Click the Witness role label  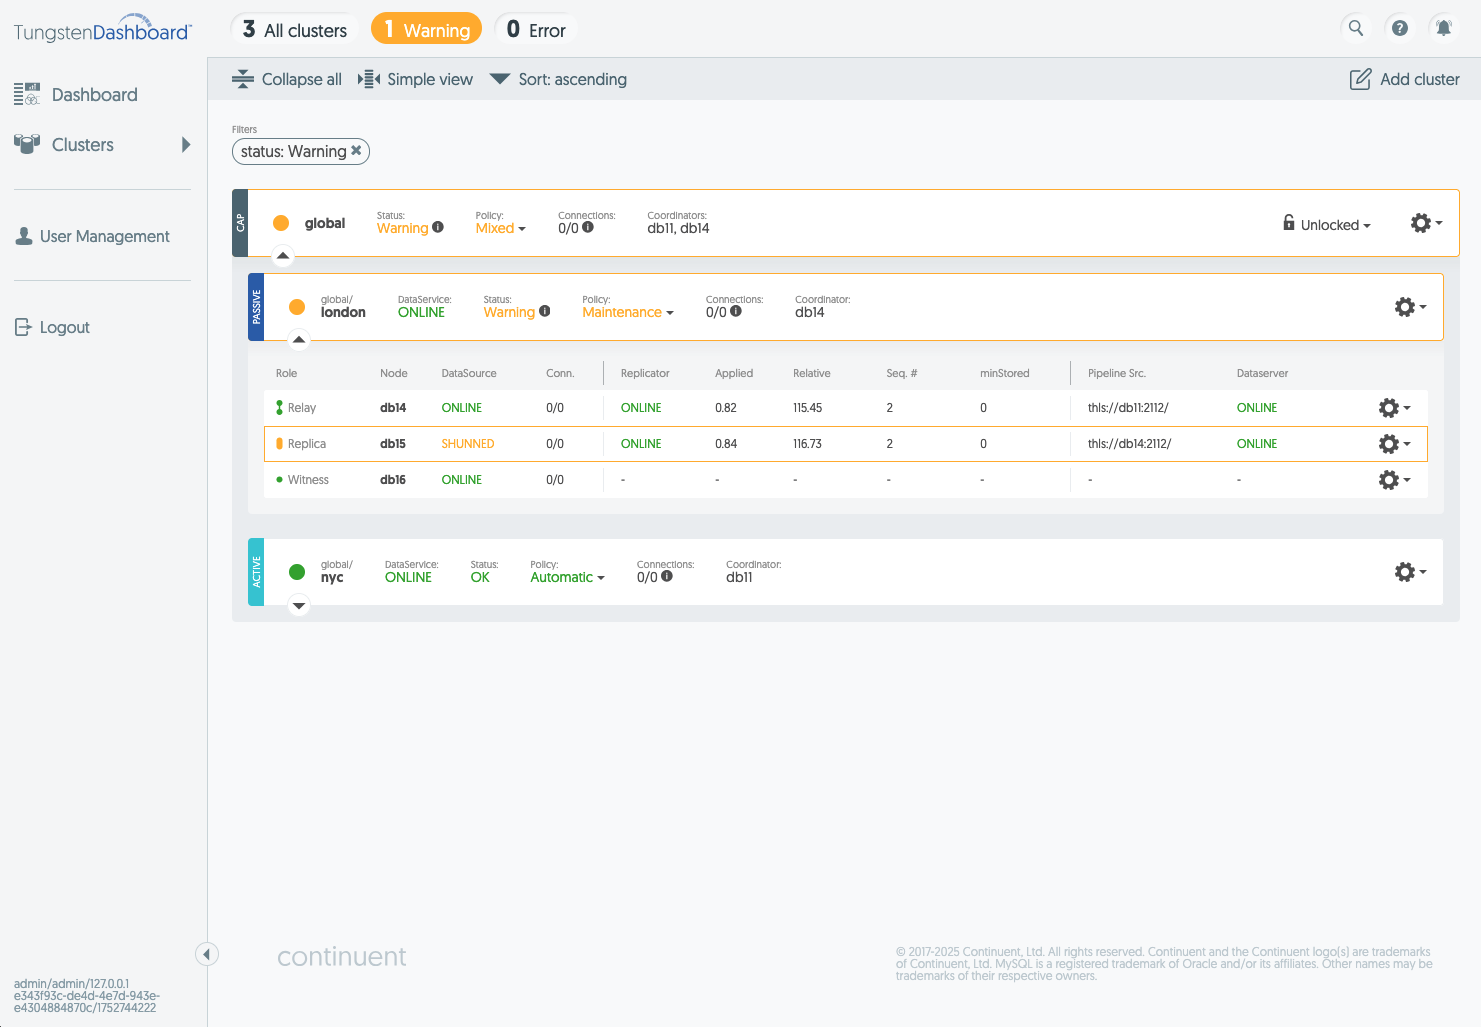click(308, 480)
